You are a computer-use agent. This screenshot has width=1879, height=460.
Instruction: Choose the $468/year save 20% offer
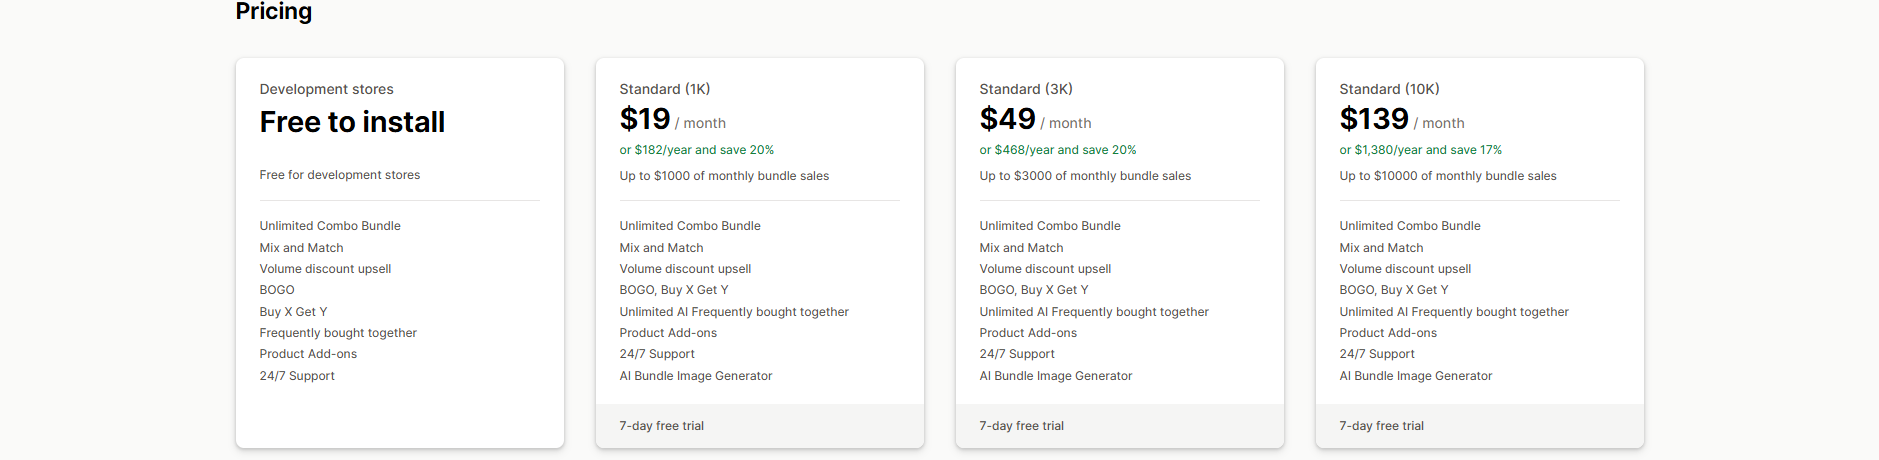1057,150
